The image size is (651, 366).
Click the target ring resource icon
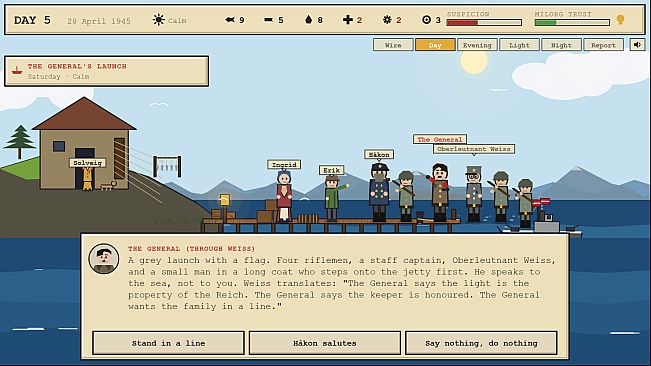[x=426, y=20]
